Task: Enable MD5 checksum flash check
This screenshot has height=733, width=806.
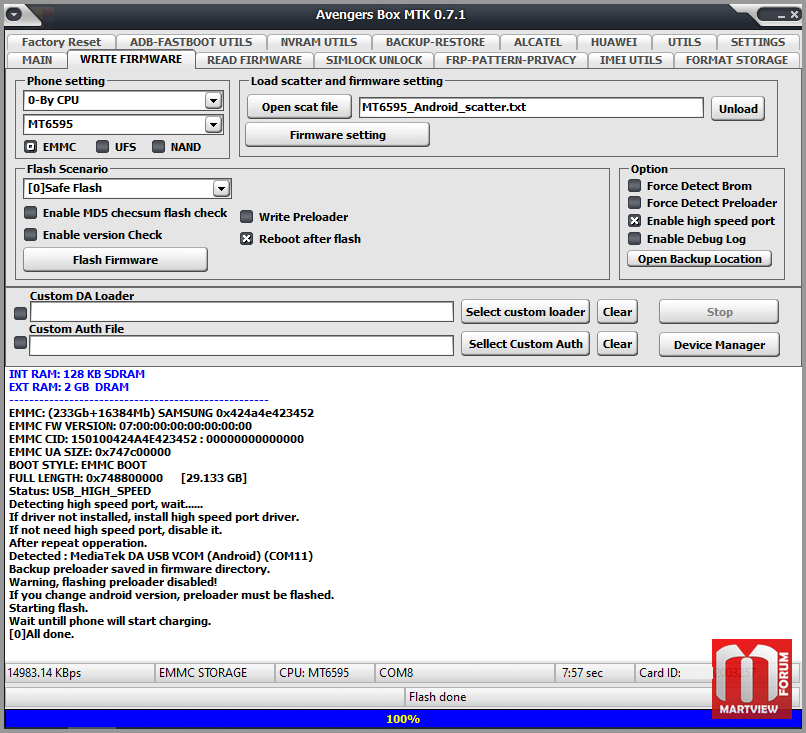Action: (31, 213)
